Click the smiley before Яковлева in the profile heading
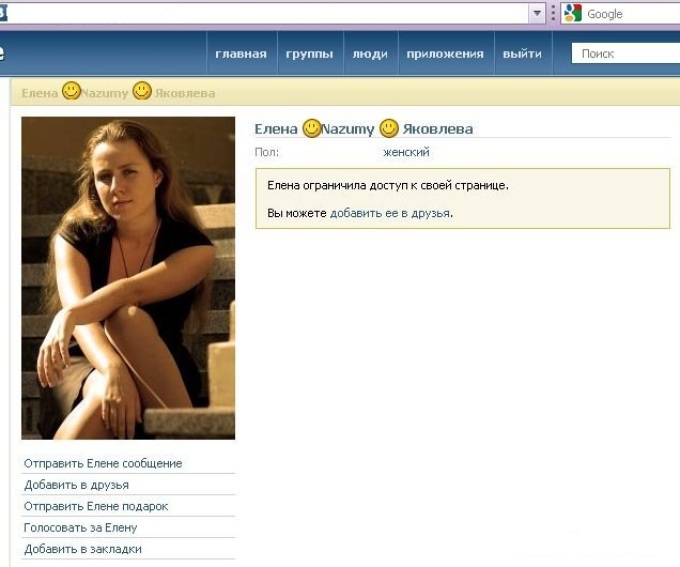This screenshot has height=567, width=680. 389,128
